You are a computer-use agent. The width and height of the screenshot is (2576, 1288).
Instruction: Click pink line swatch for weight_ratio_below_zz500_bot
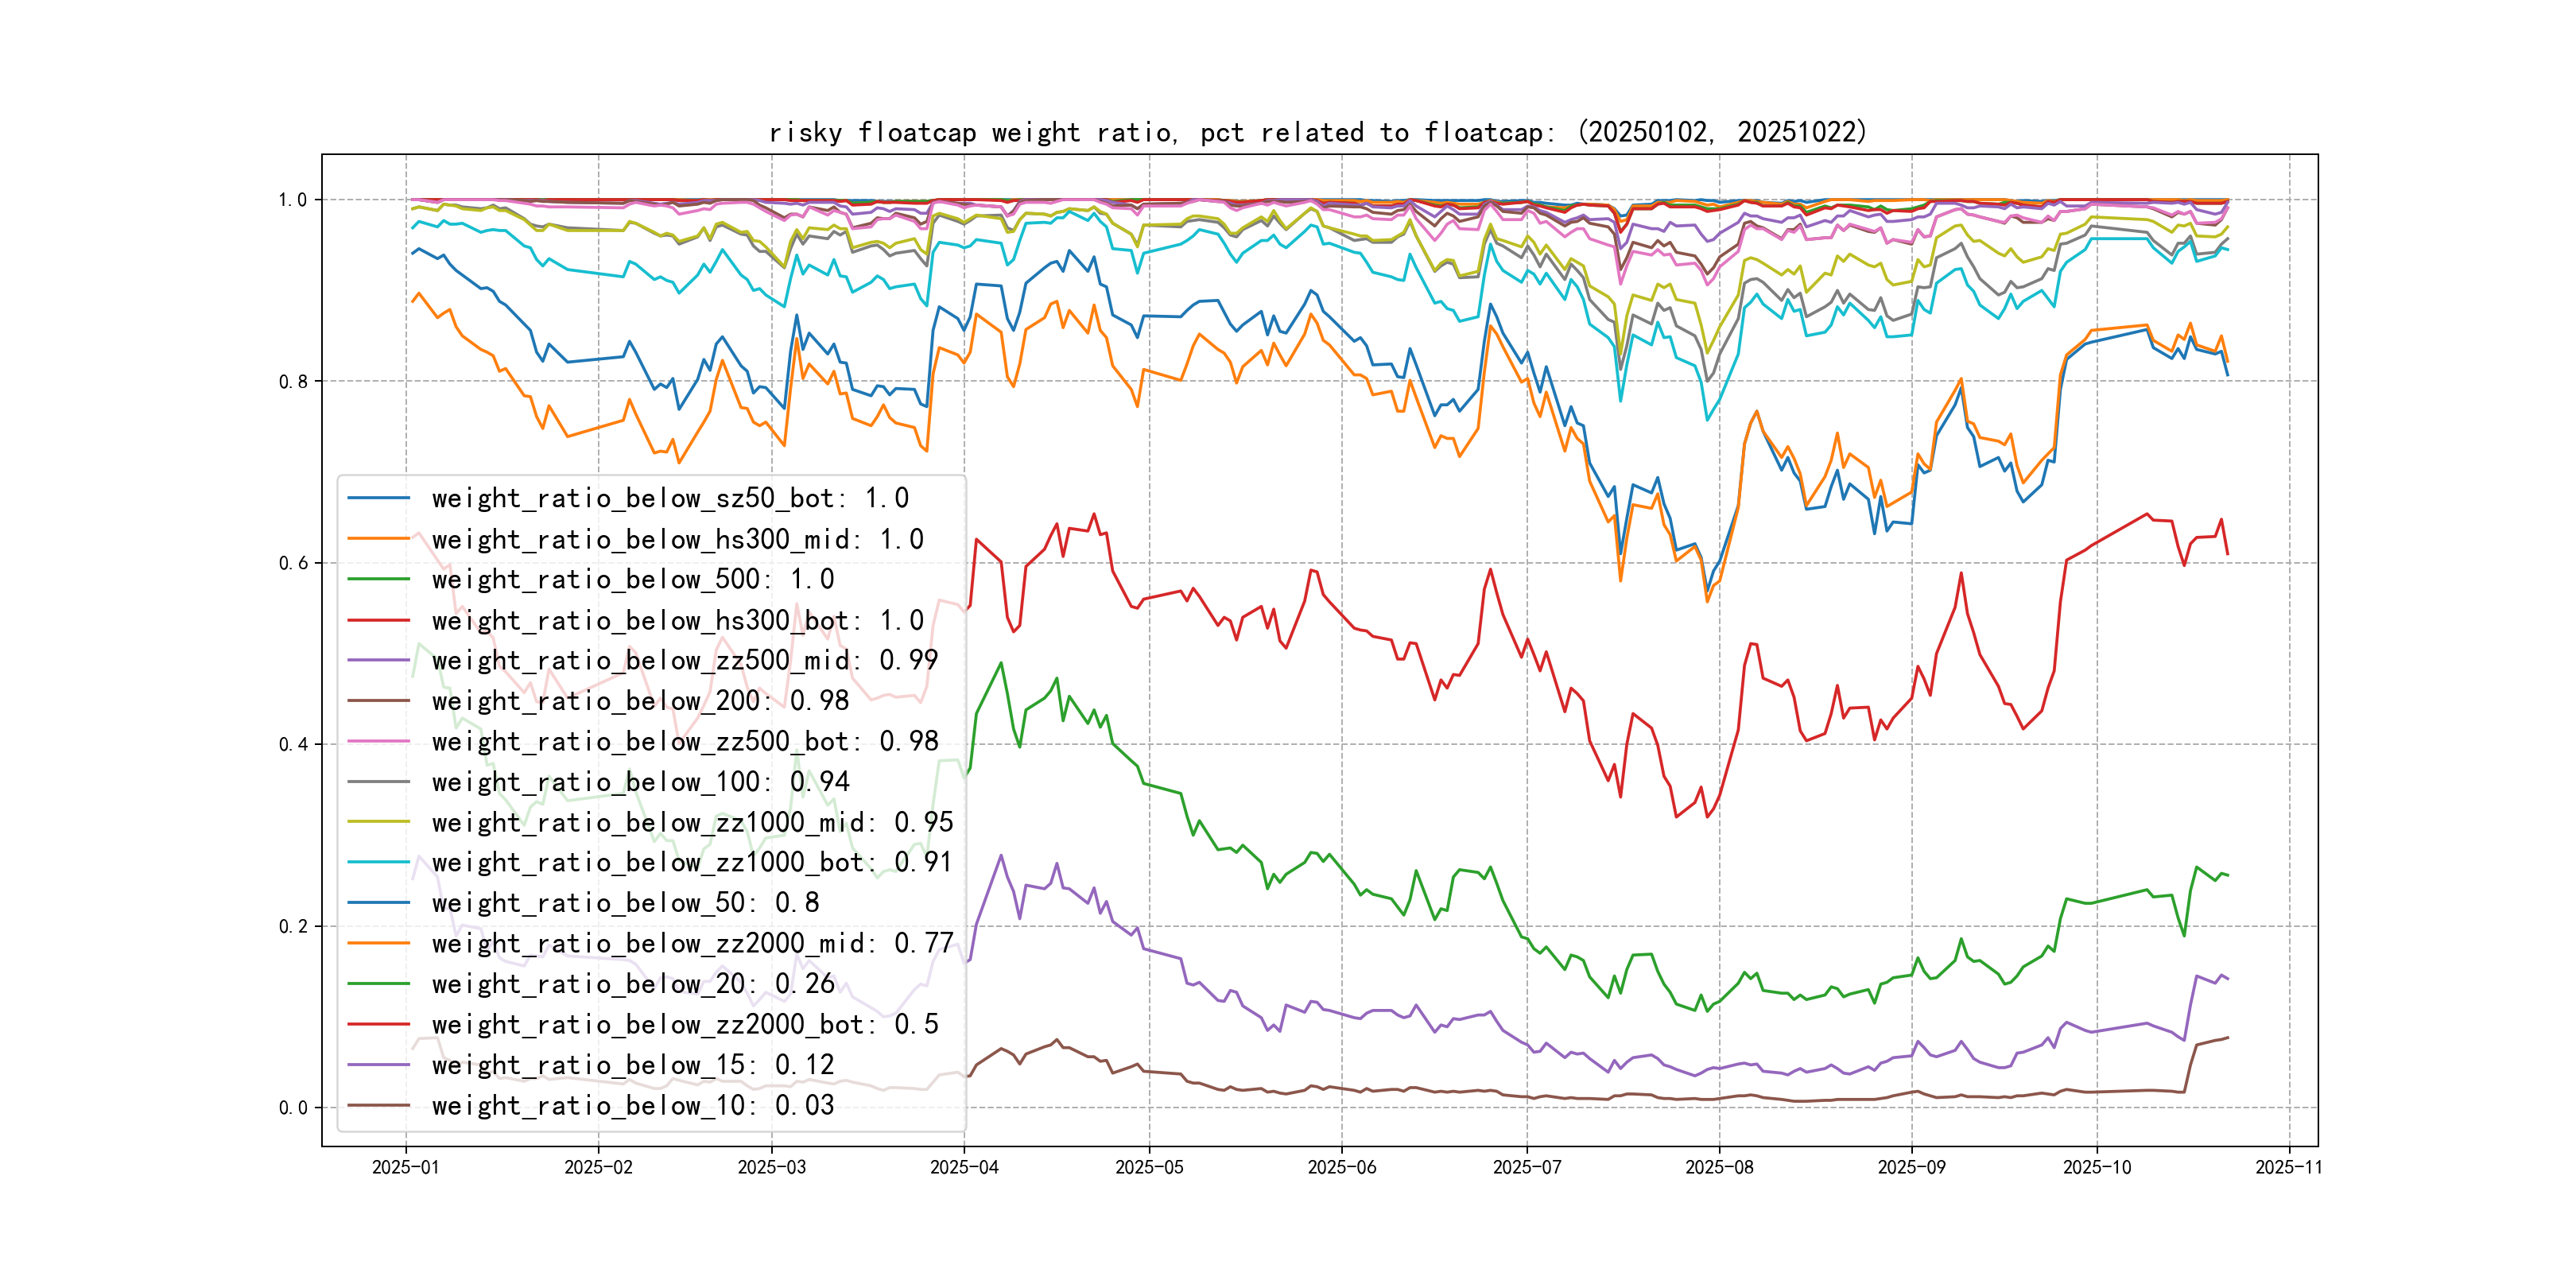point(378,741)
